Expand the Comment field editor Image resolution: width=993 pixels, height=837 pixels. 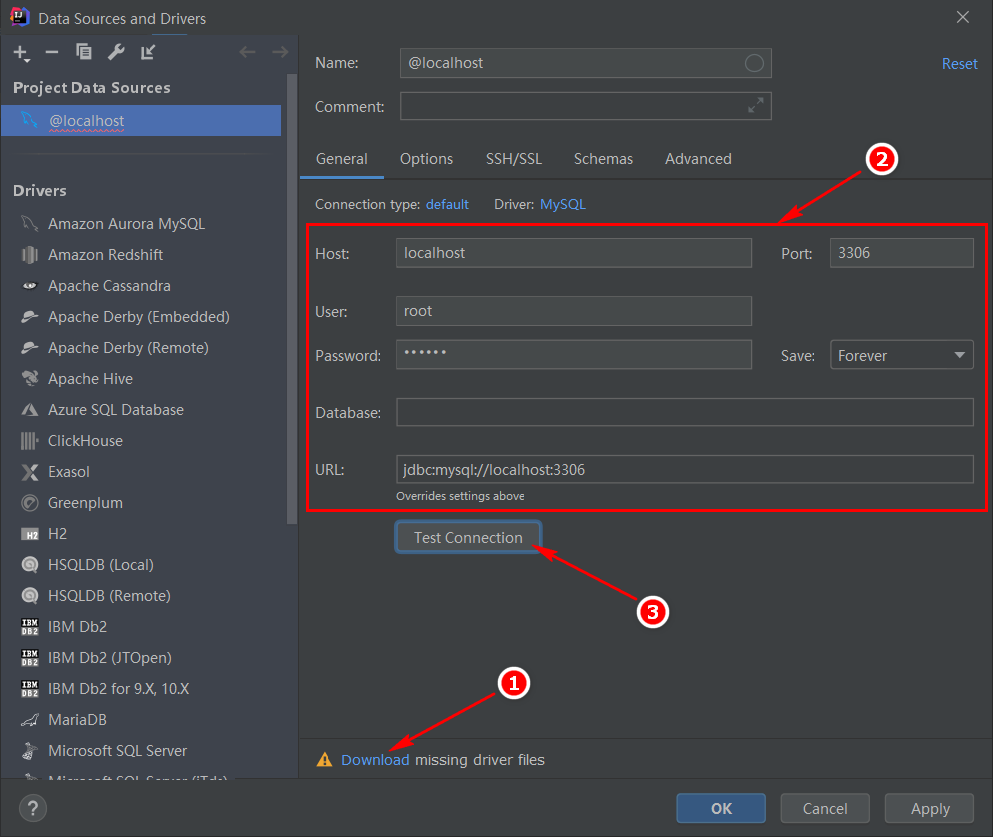point(756,106)
